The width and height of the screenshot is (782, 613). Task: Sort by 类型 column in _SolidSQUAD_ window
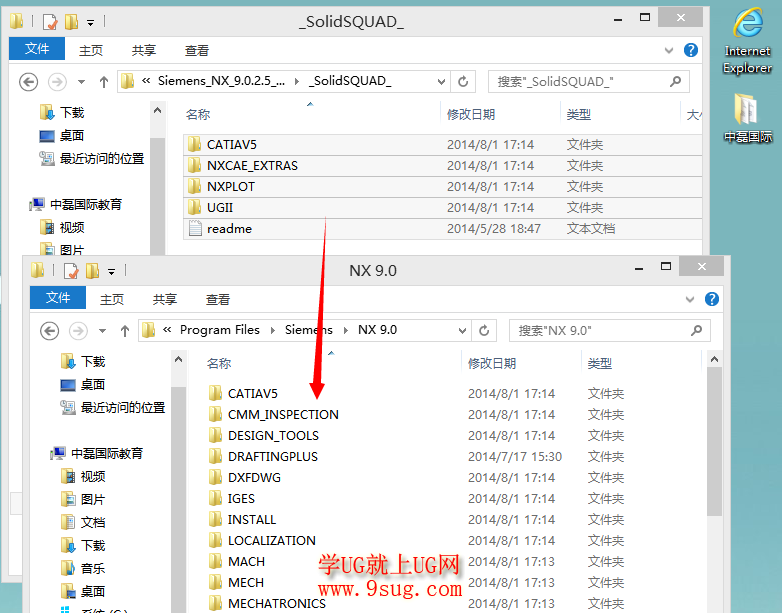579,115
